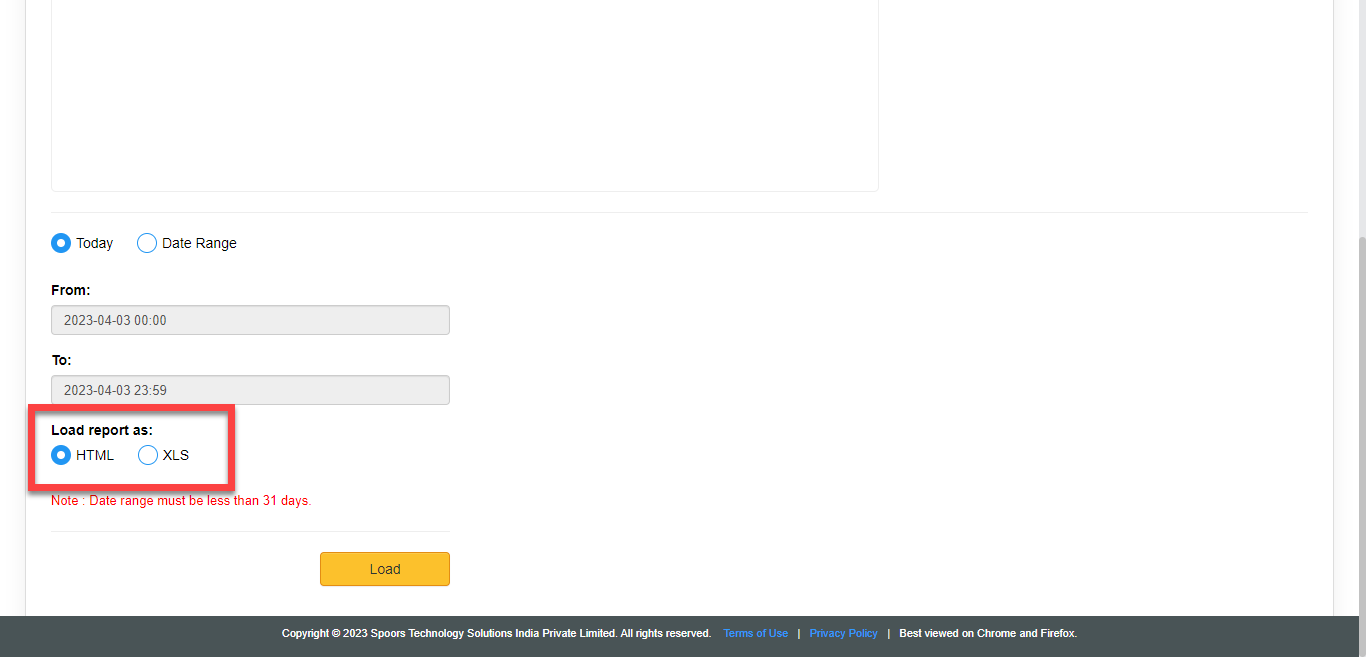The width and height of the screenshot is (1366, 657).
Task: Click the 'HTML' option label text
Action: (x=95, y=455)
